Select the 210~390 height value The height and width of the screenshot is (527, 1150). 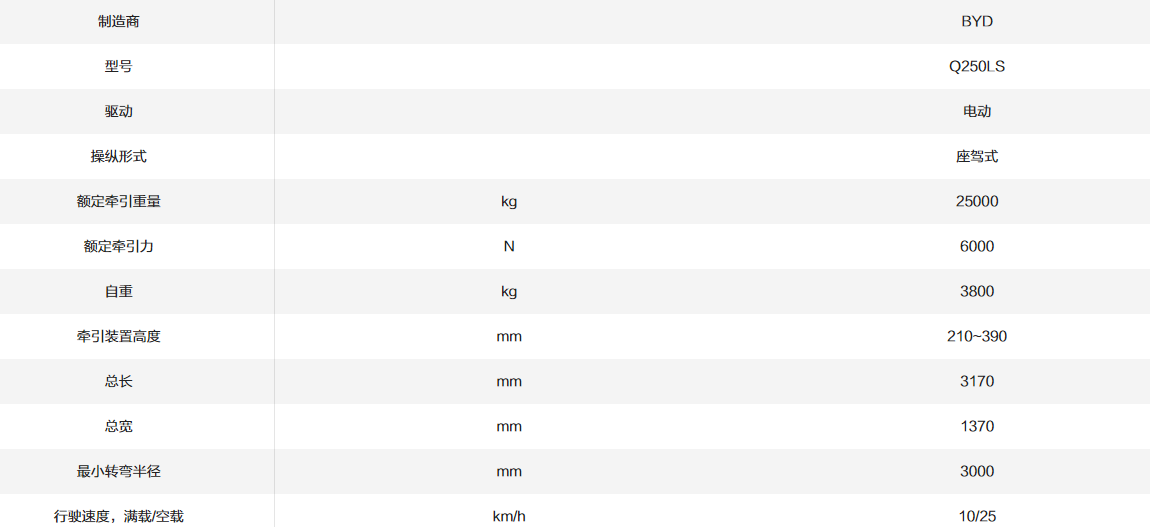(976, 336)
